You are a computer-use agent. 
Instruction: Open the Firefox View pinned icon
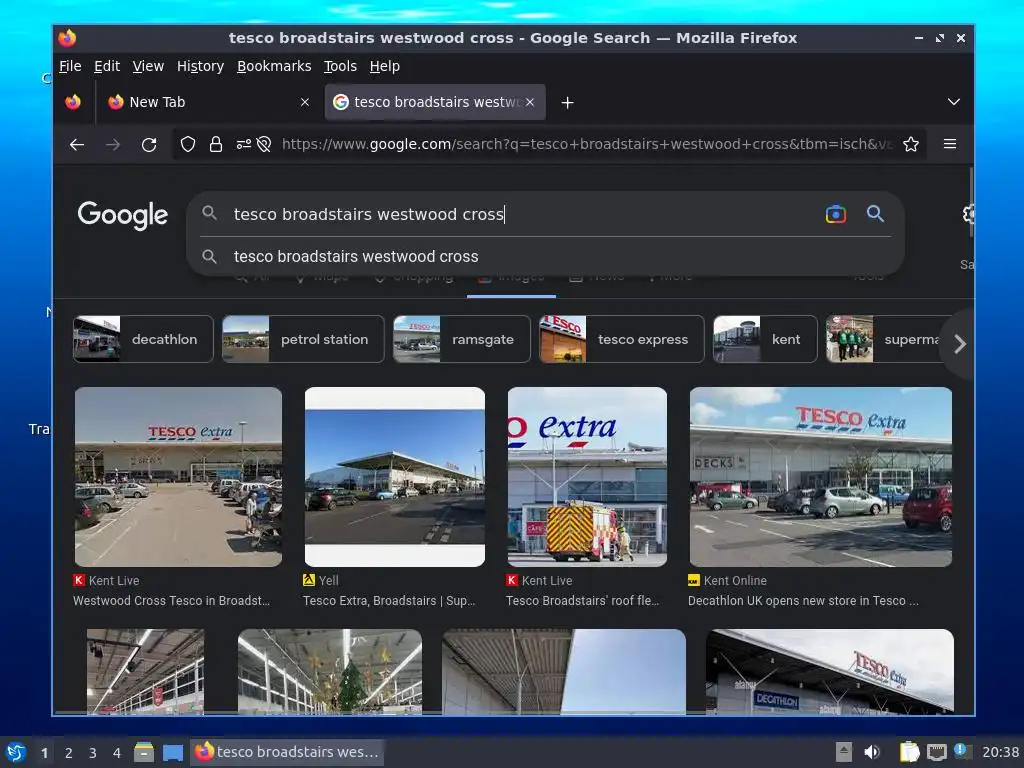73,102
